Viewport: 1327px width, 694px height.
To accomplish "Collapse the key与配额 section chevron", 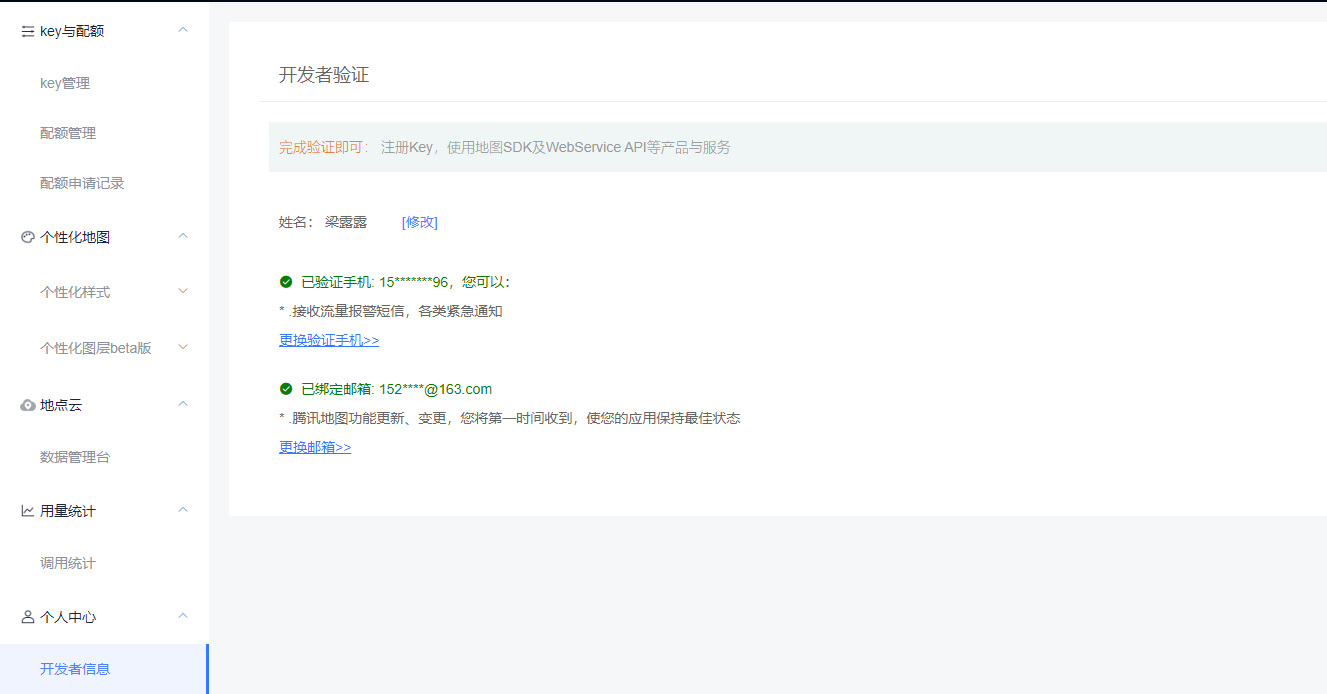I will [183, 30].
